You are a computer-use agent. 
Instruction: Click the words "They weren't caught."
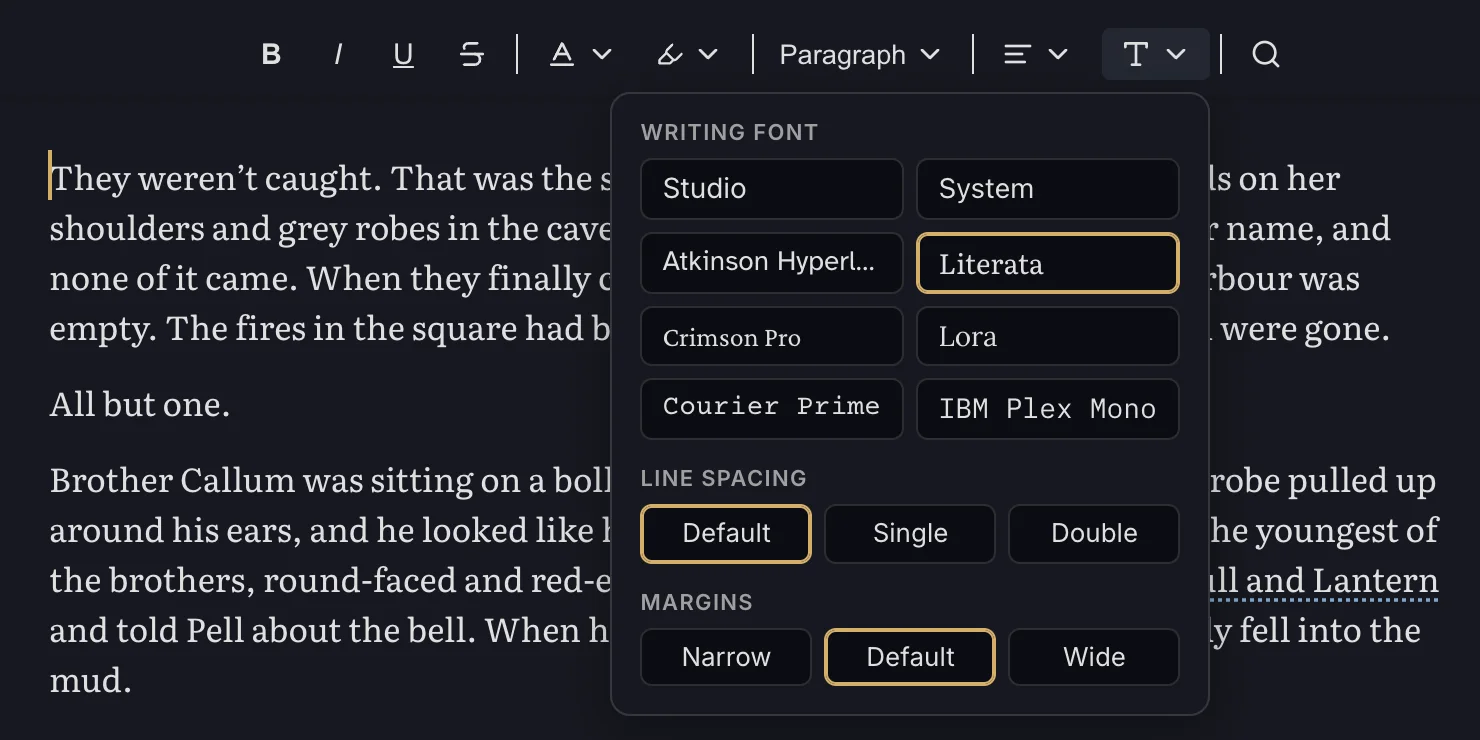216,178
